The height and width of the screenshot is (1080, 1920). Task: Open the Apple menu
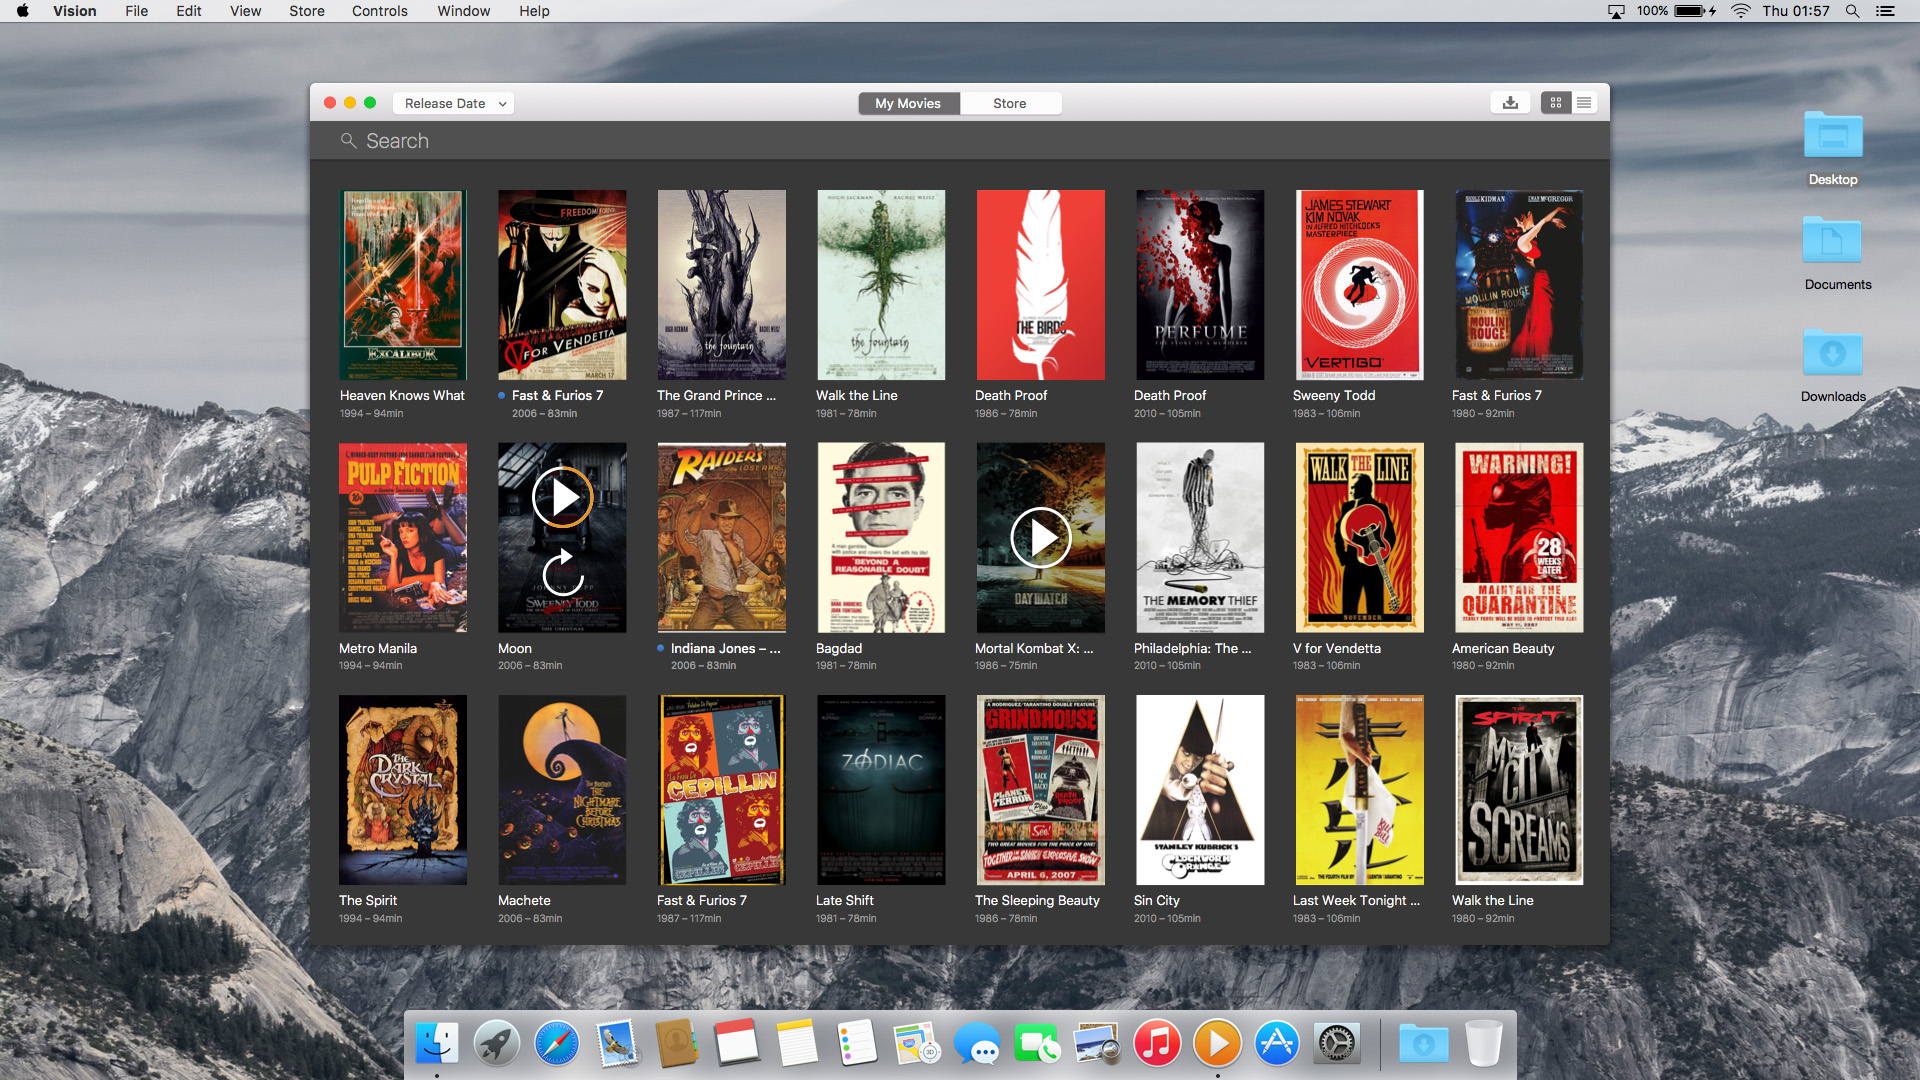pos(22,11)
